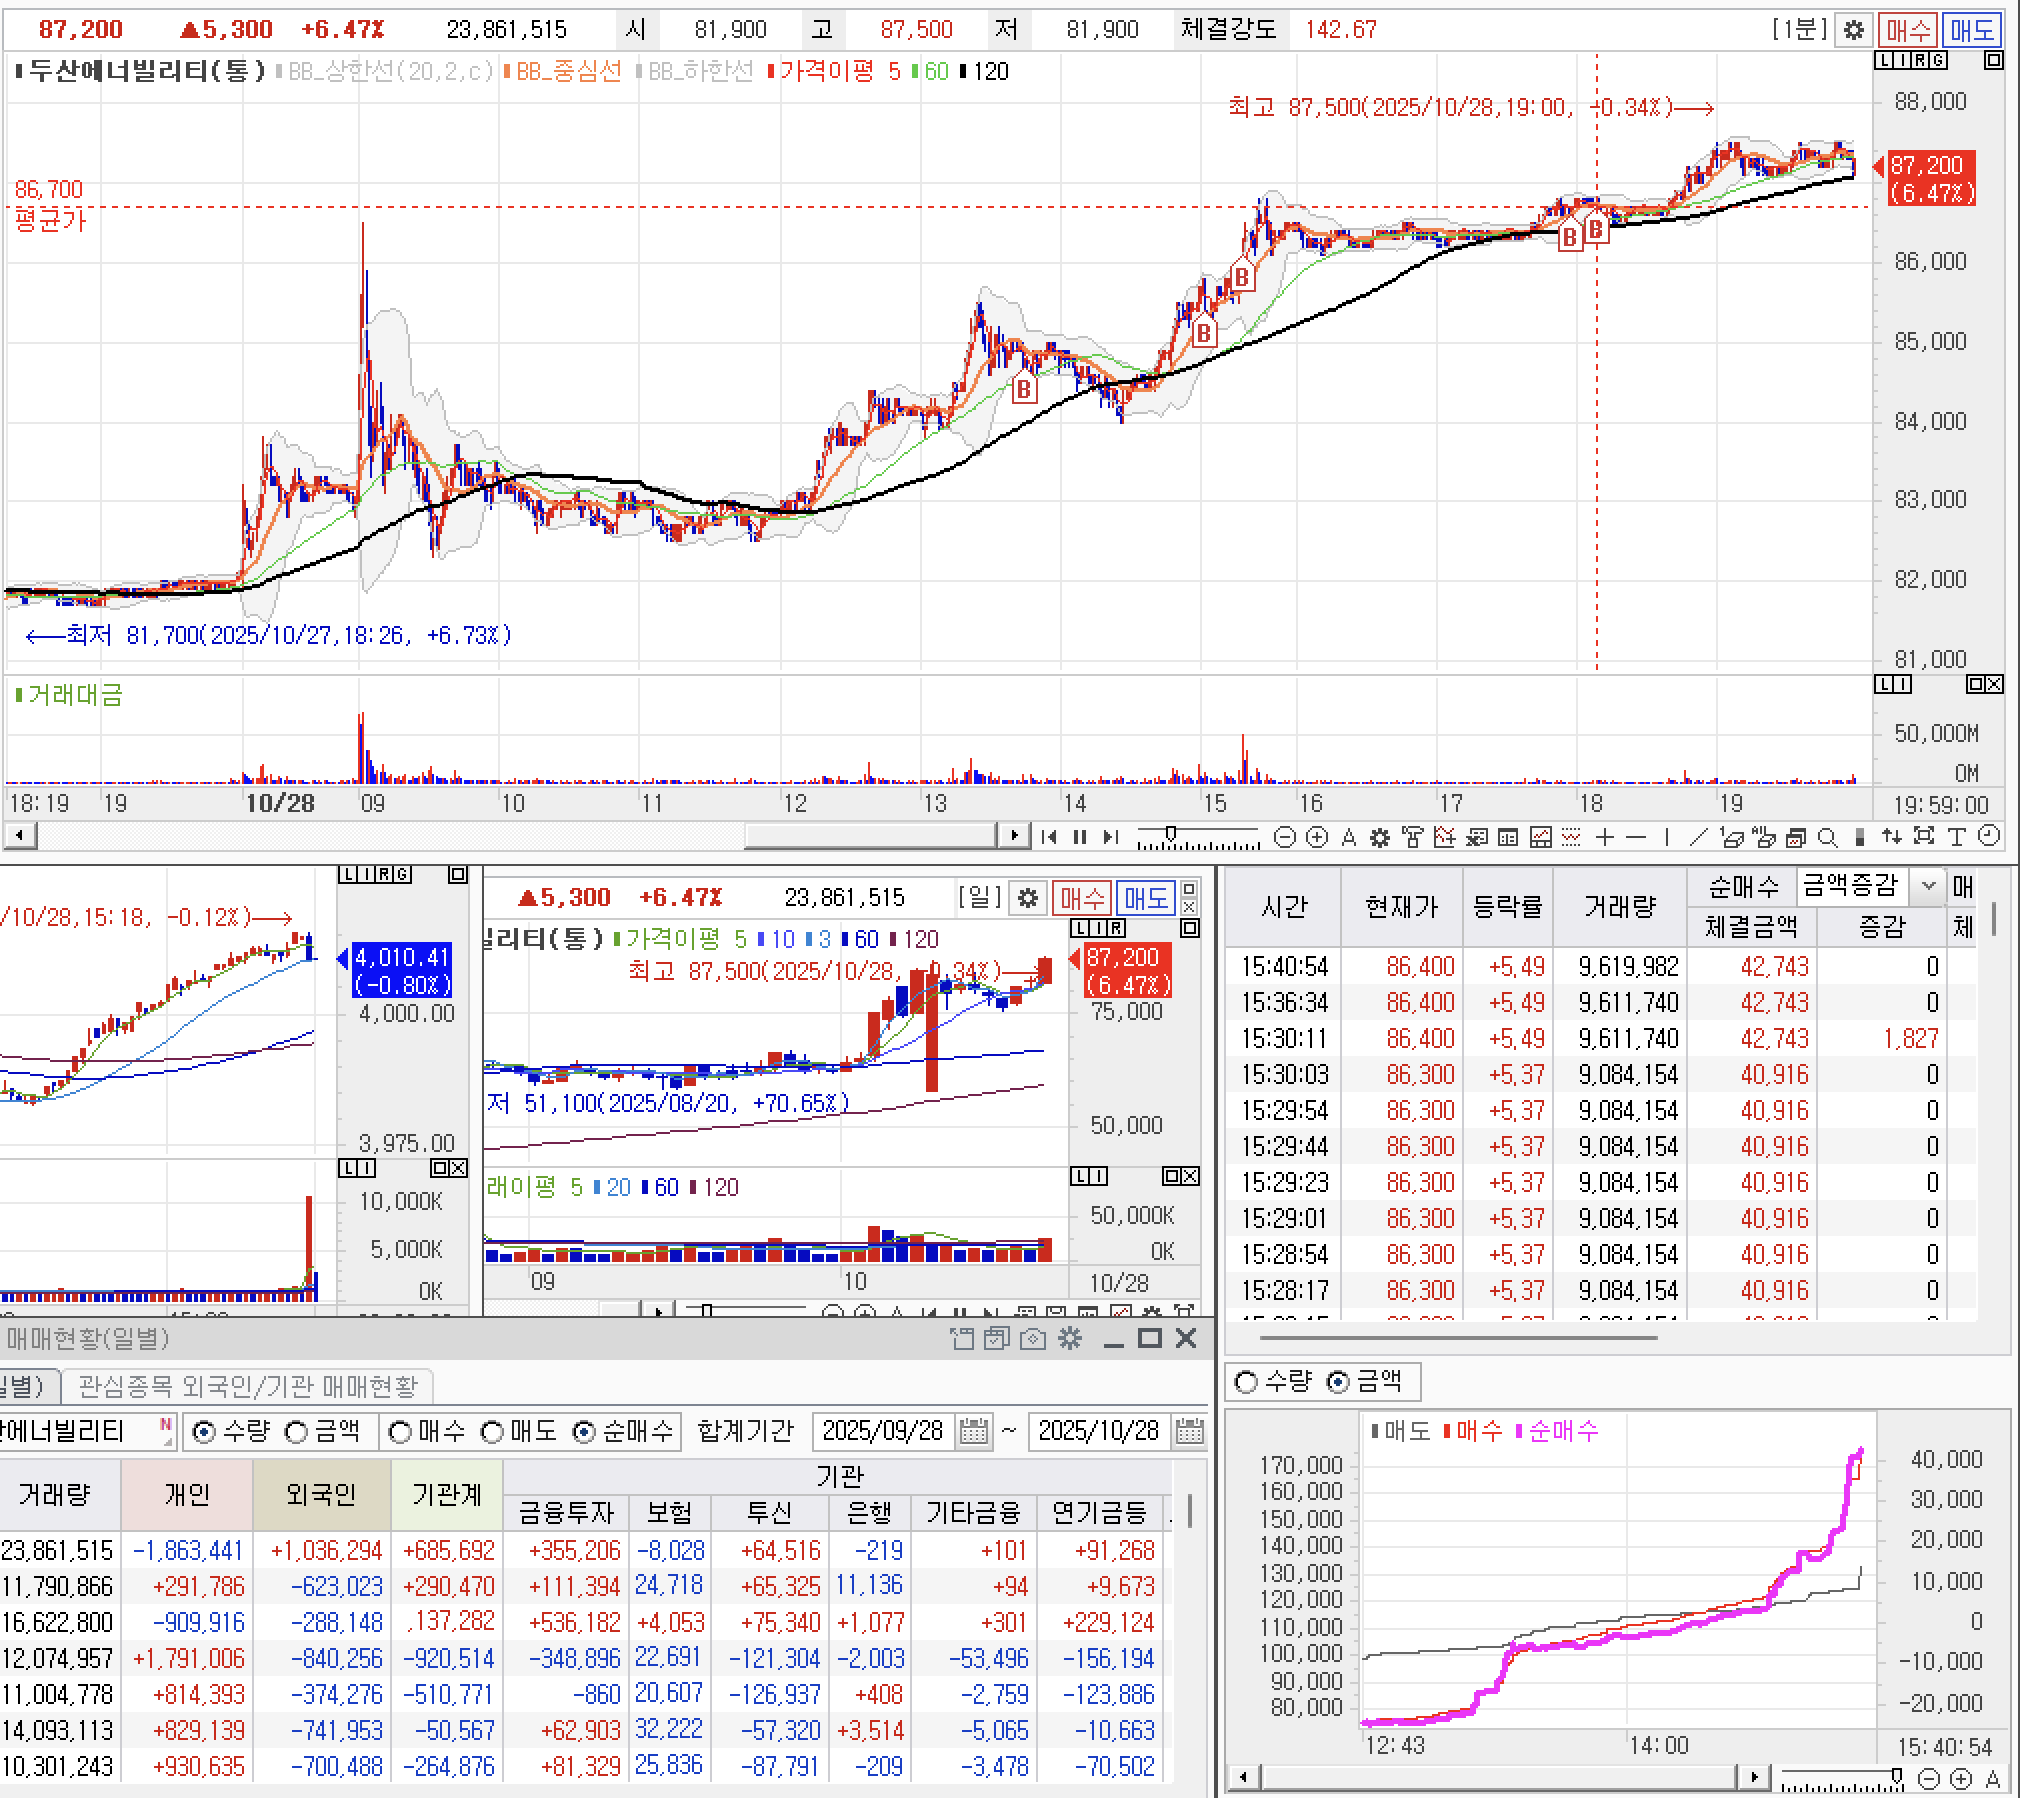Open calendar picker for start date 2025/09/28
This screenshot has height=1798, width=2020.
pos(973,1431)
